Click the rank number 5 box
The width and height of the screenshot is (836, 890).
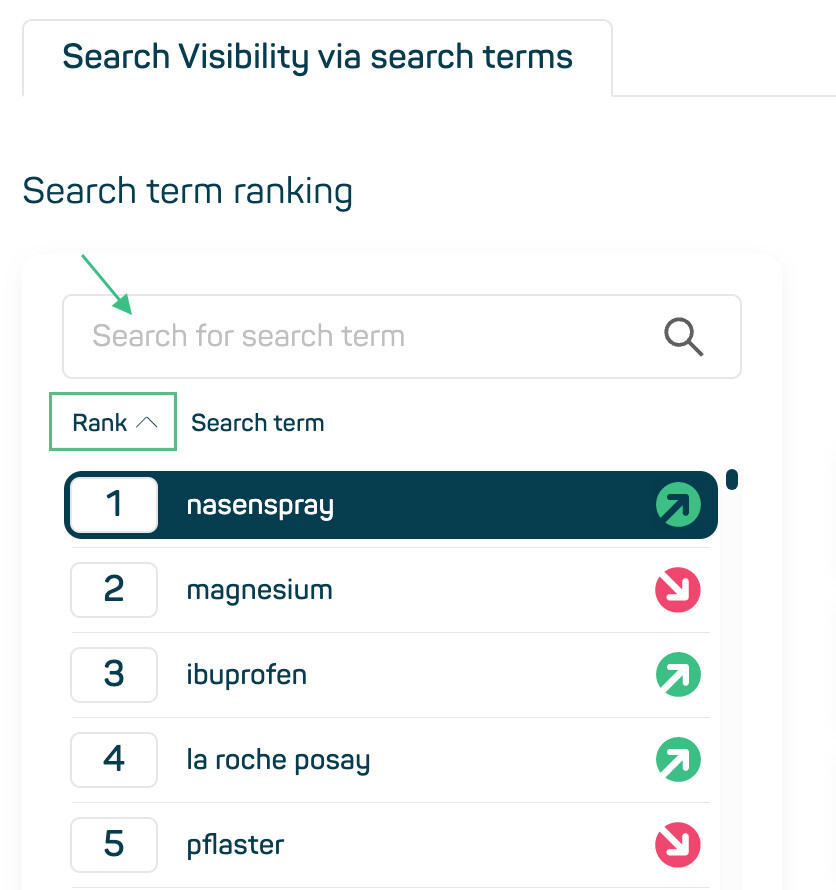tap(113, 845)
